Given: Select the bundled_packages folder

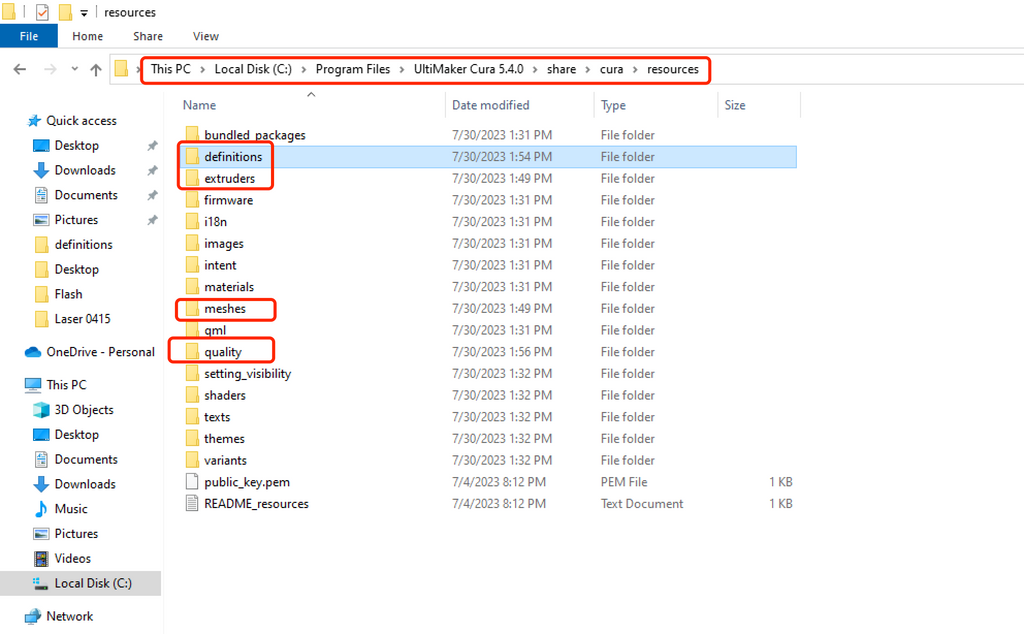Looking at the screenshot, I should pos(255,135).
